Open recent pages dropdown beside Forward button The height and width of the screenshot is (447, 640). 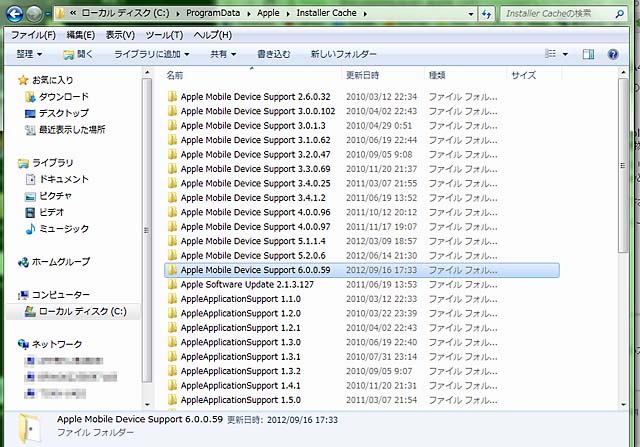47,14
